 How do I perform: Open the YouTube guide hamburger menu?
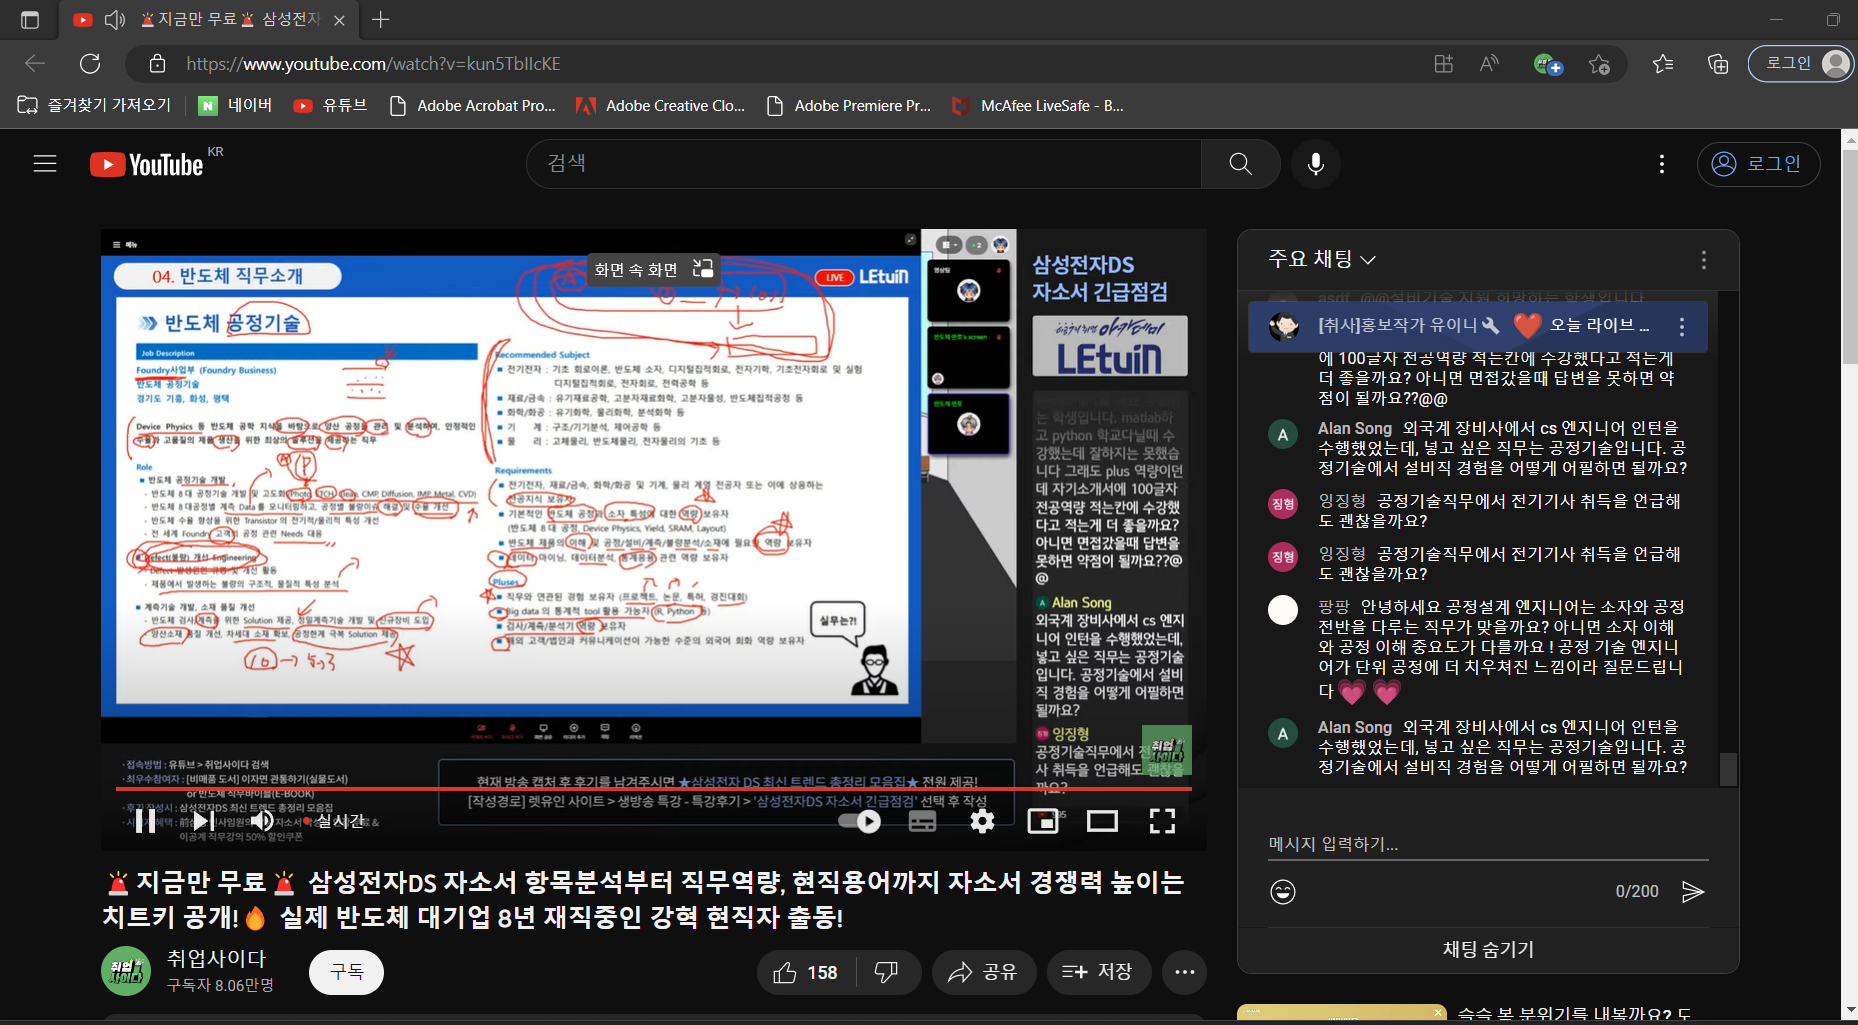point(45,164)
